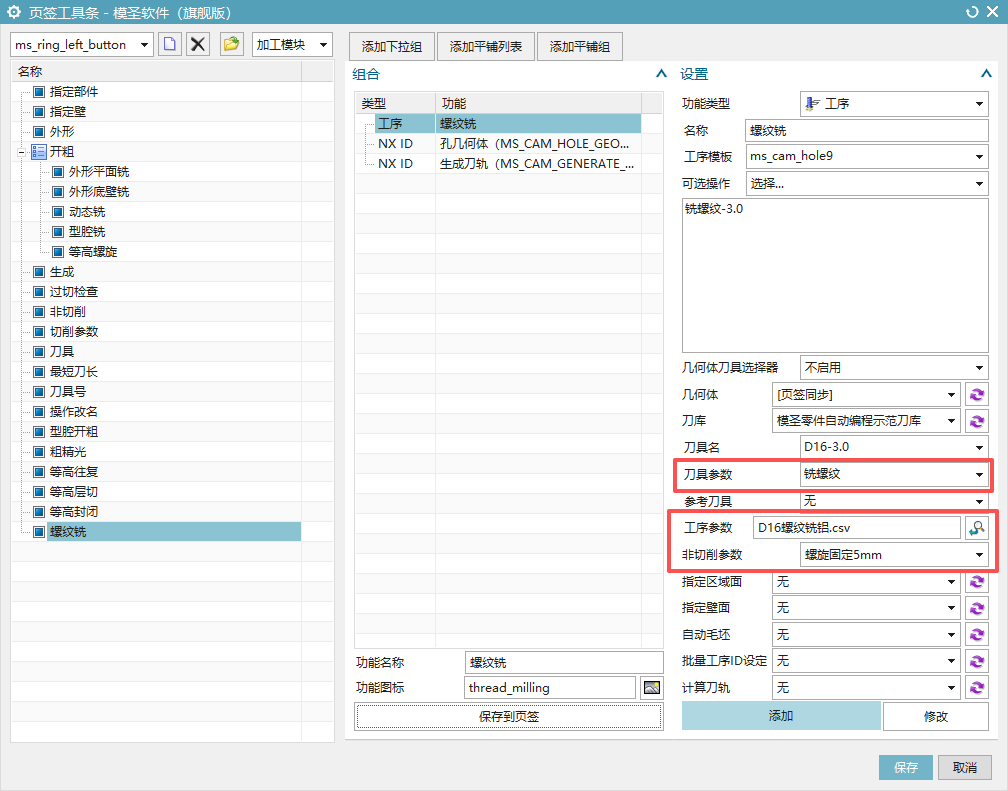
Task: Click the 工序参数 D16螺纹铣铝.csv field
Action: coord(857,528)
